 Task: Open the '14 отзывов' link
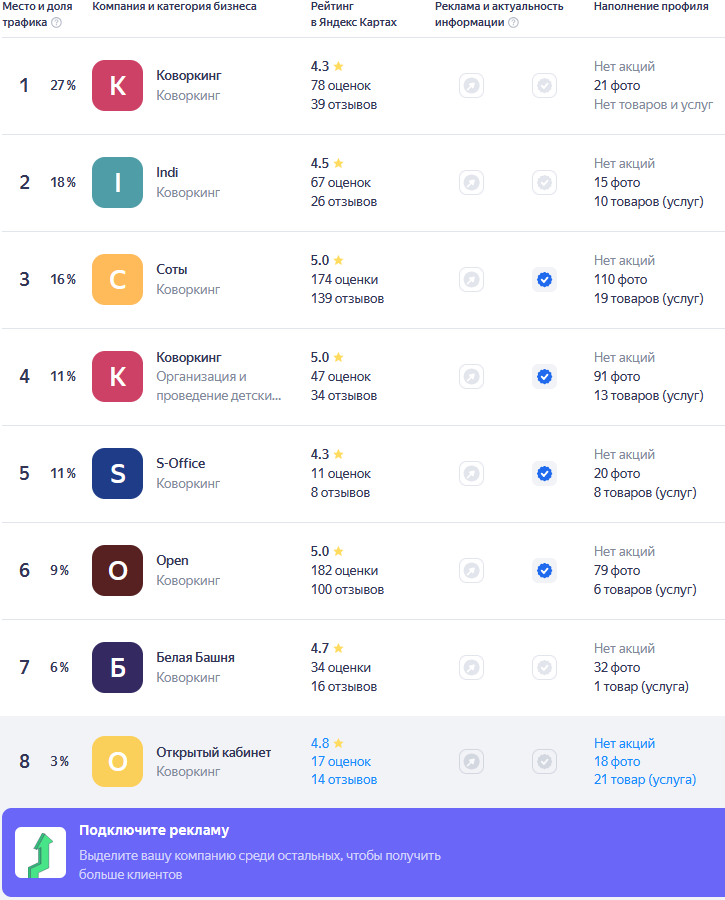(x=344, y=780)
